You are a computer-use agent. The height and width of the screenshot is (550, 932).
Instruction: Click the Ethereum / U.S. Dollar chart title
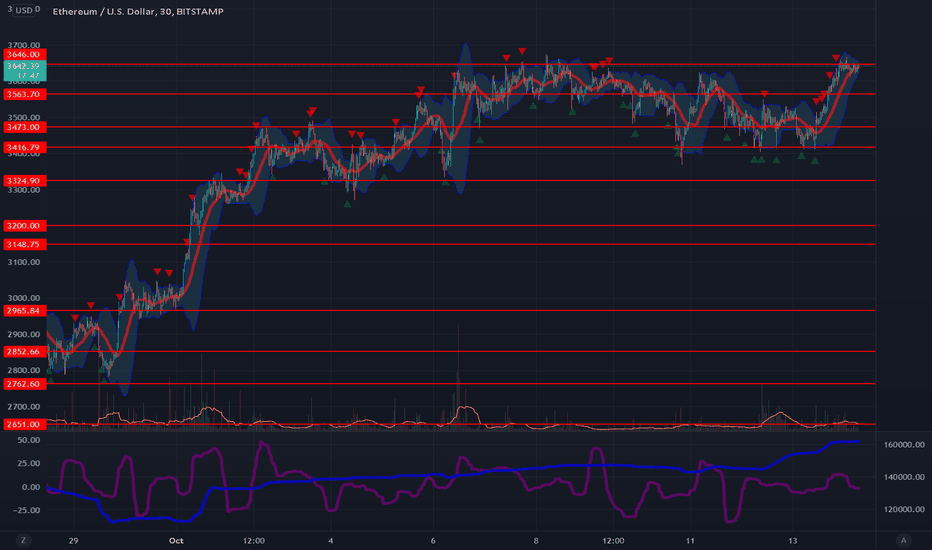138,11
